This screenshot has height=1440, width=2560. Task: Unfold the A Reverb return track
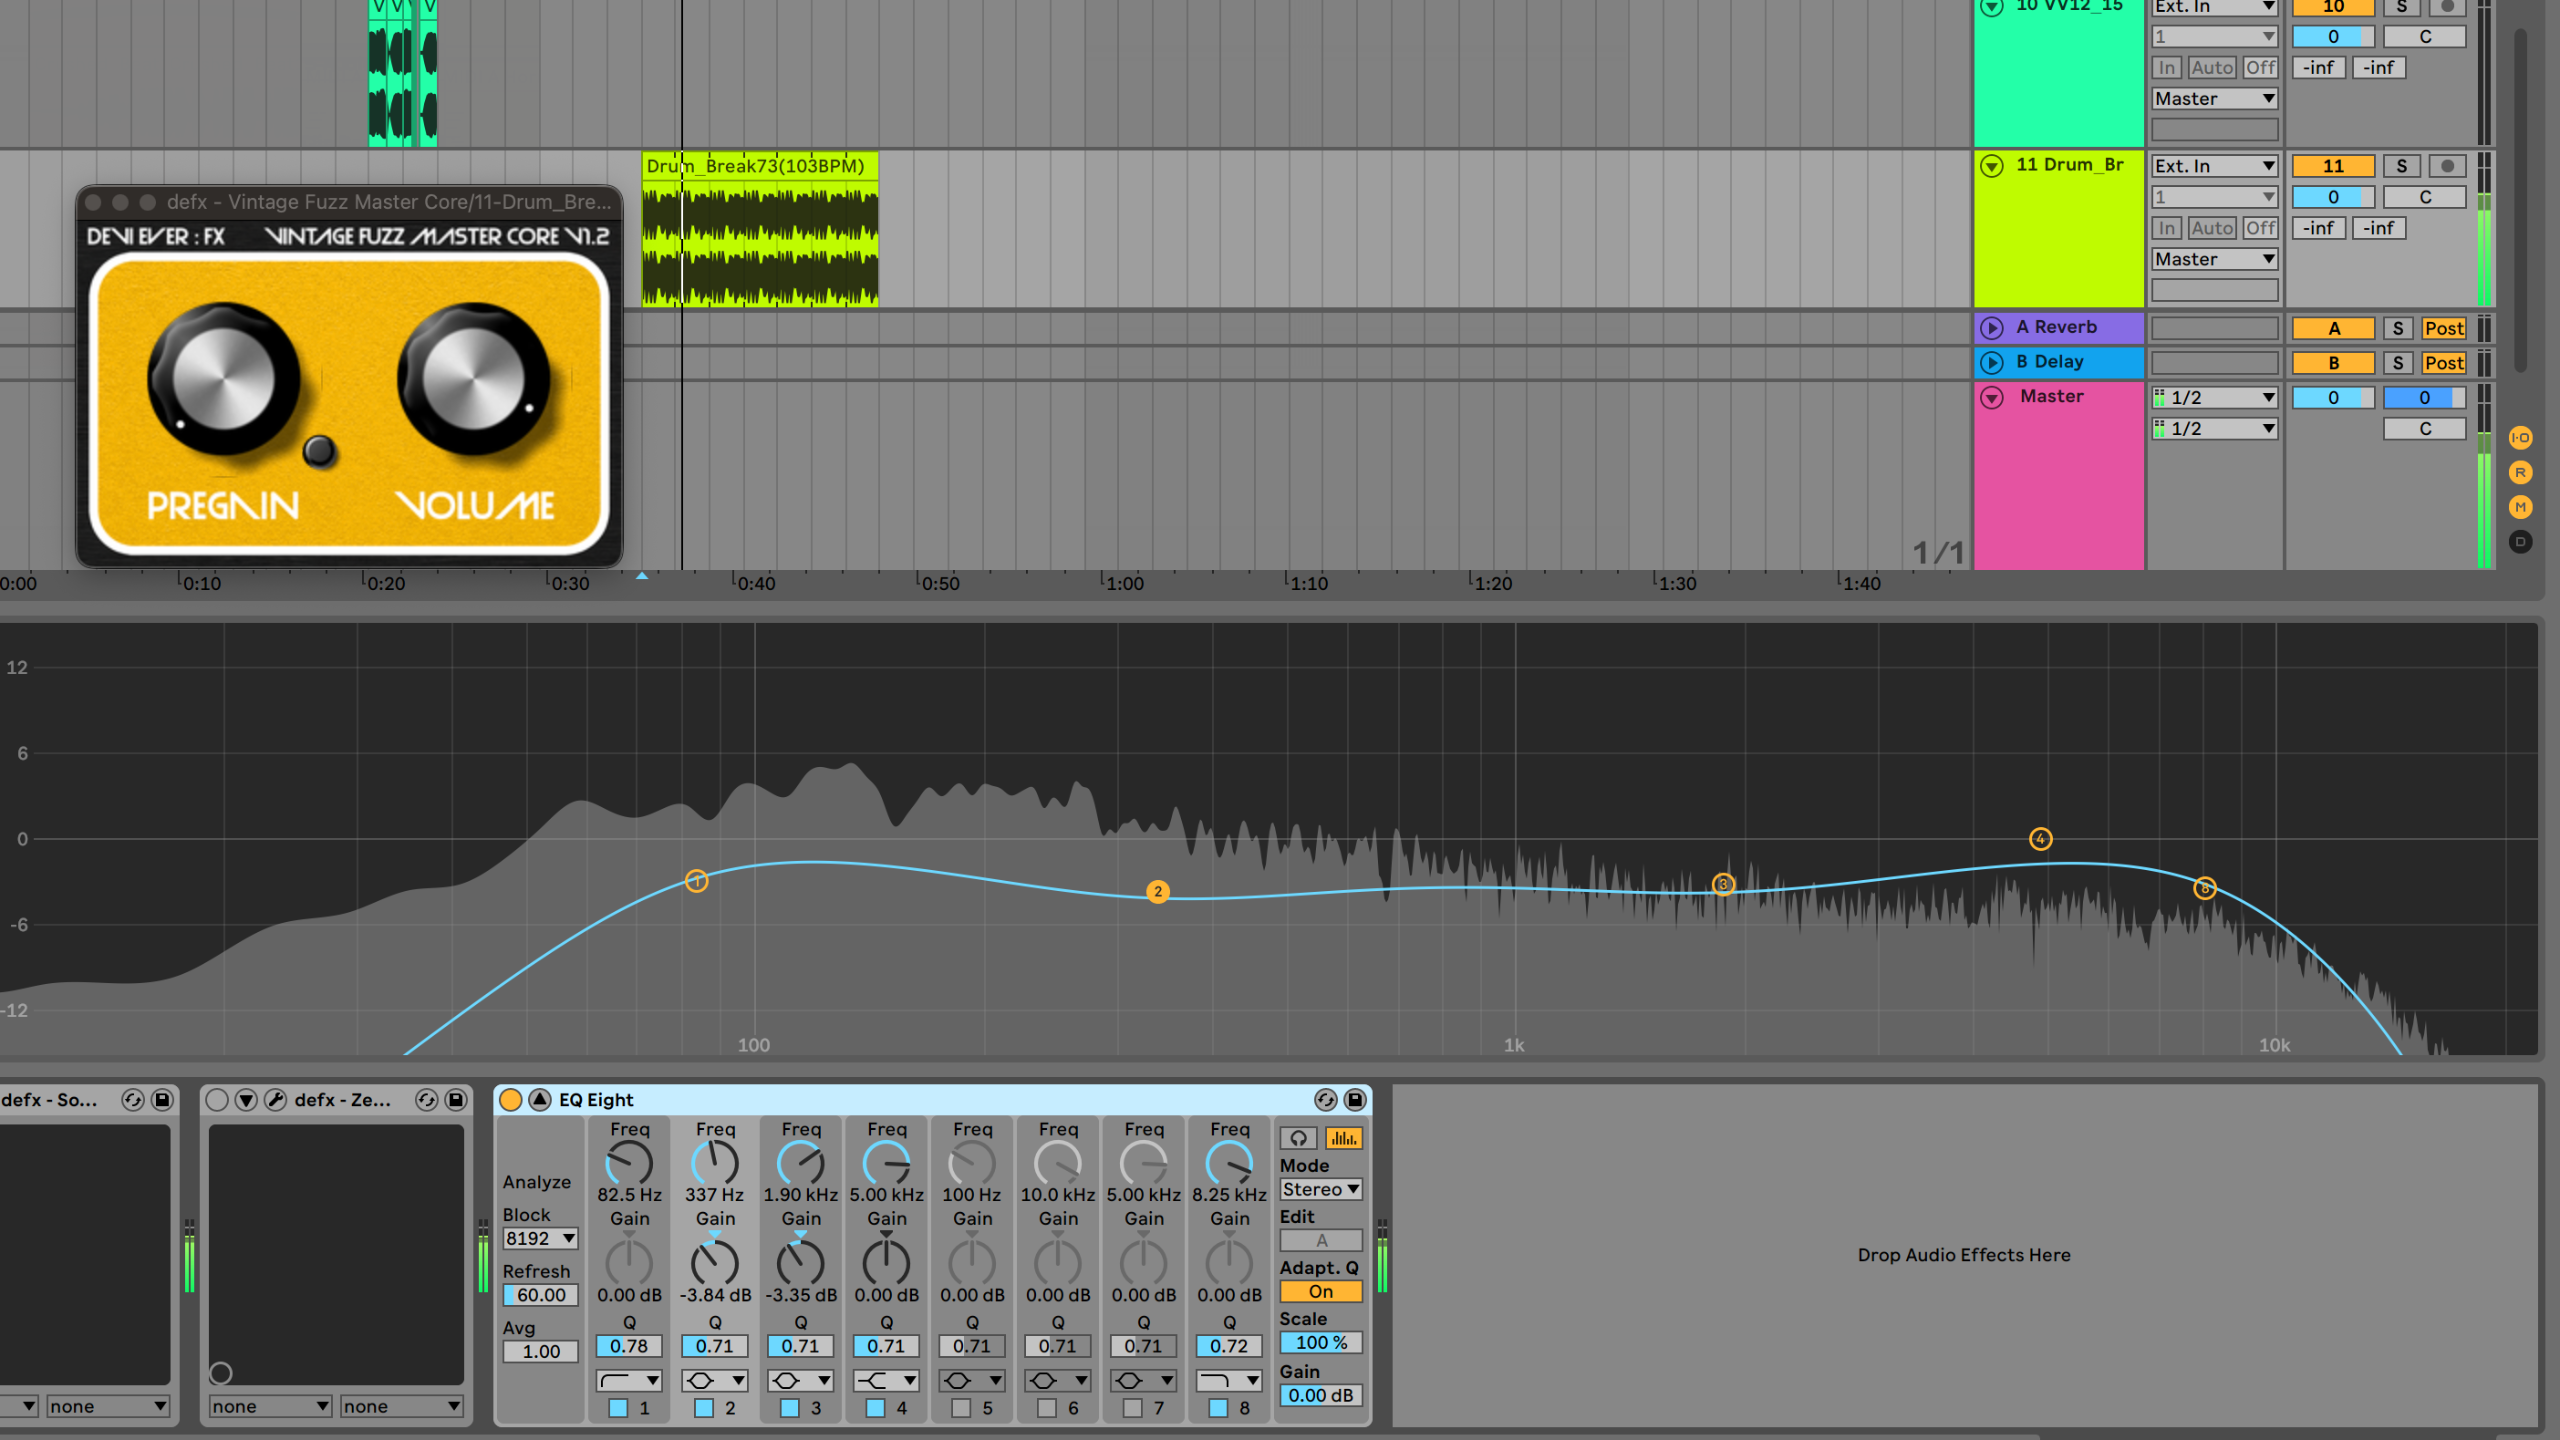[x=1992, y=328]
